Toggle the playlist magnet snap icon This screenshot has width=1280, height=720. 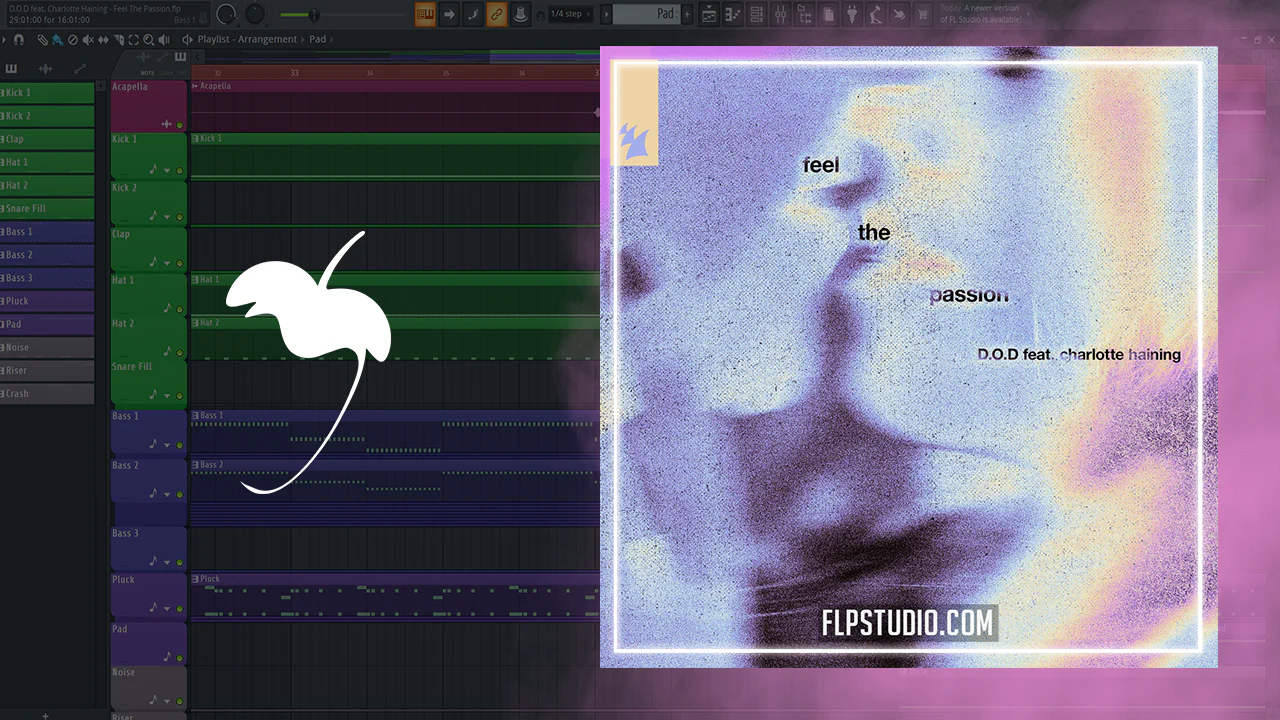[19, 40]
